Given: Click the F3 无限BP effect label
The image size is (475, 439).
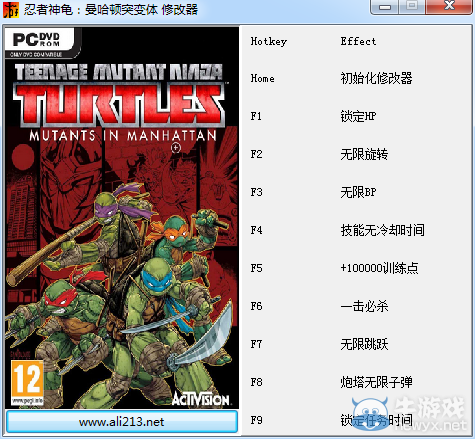Looking at the screenshot, I should click(x=358, y=192).
